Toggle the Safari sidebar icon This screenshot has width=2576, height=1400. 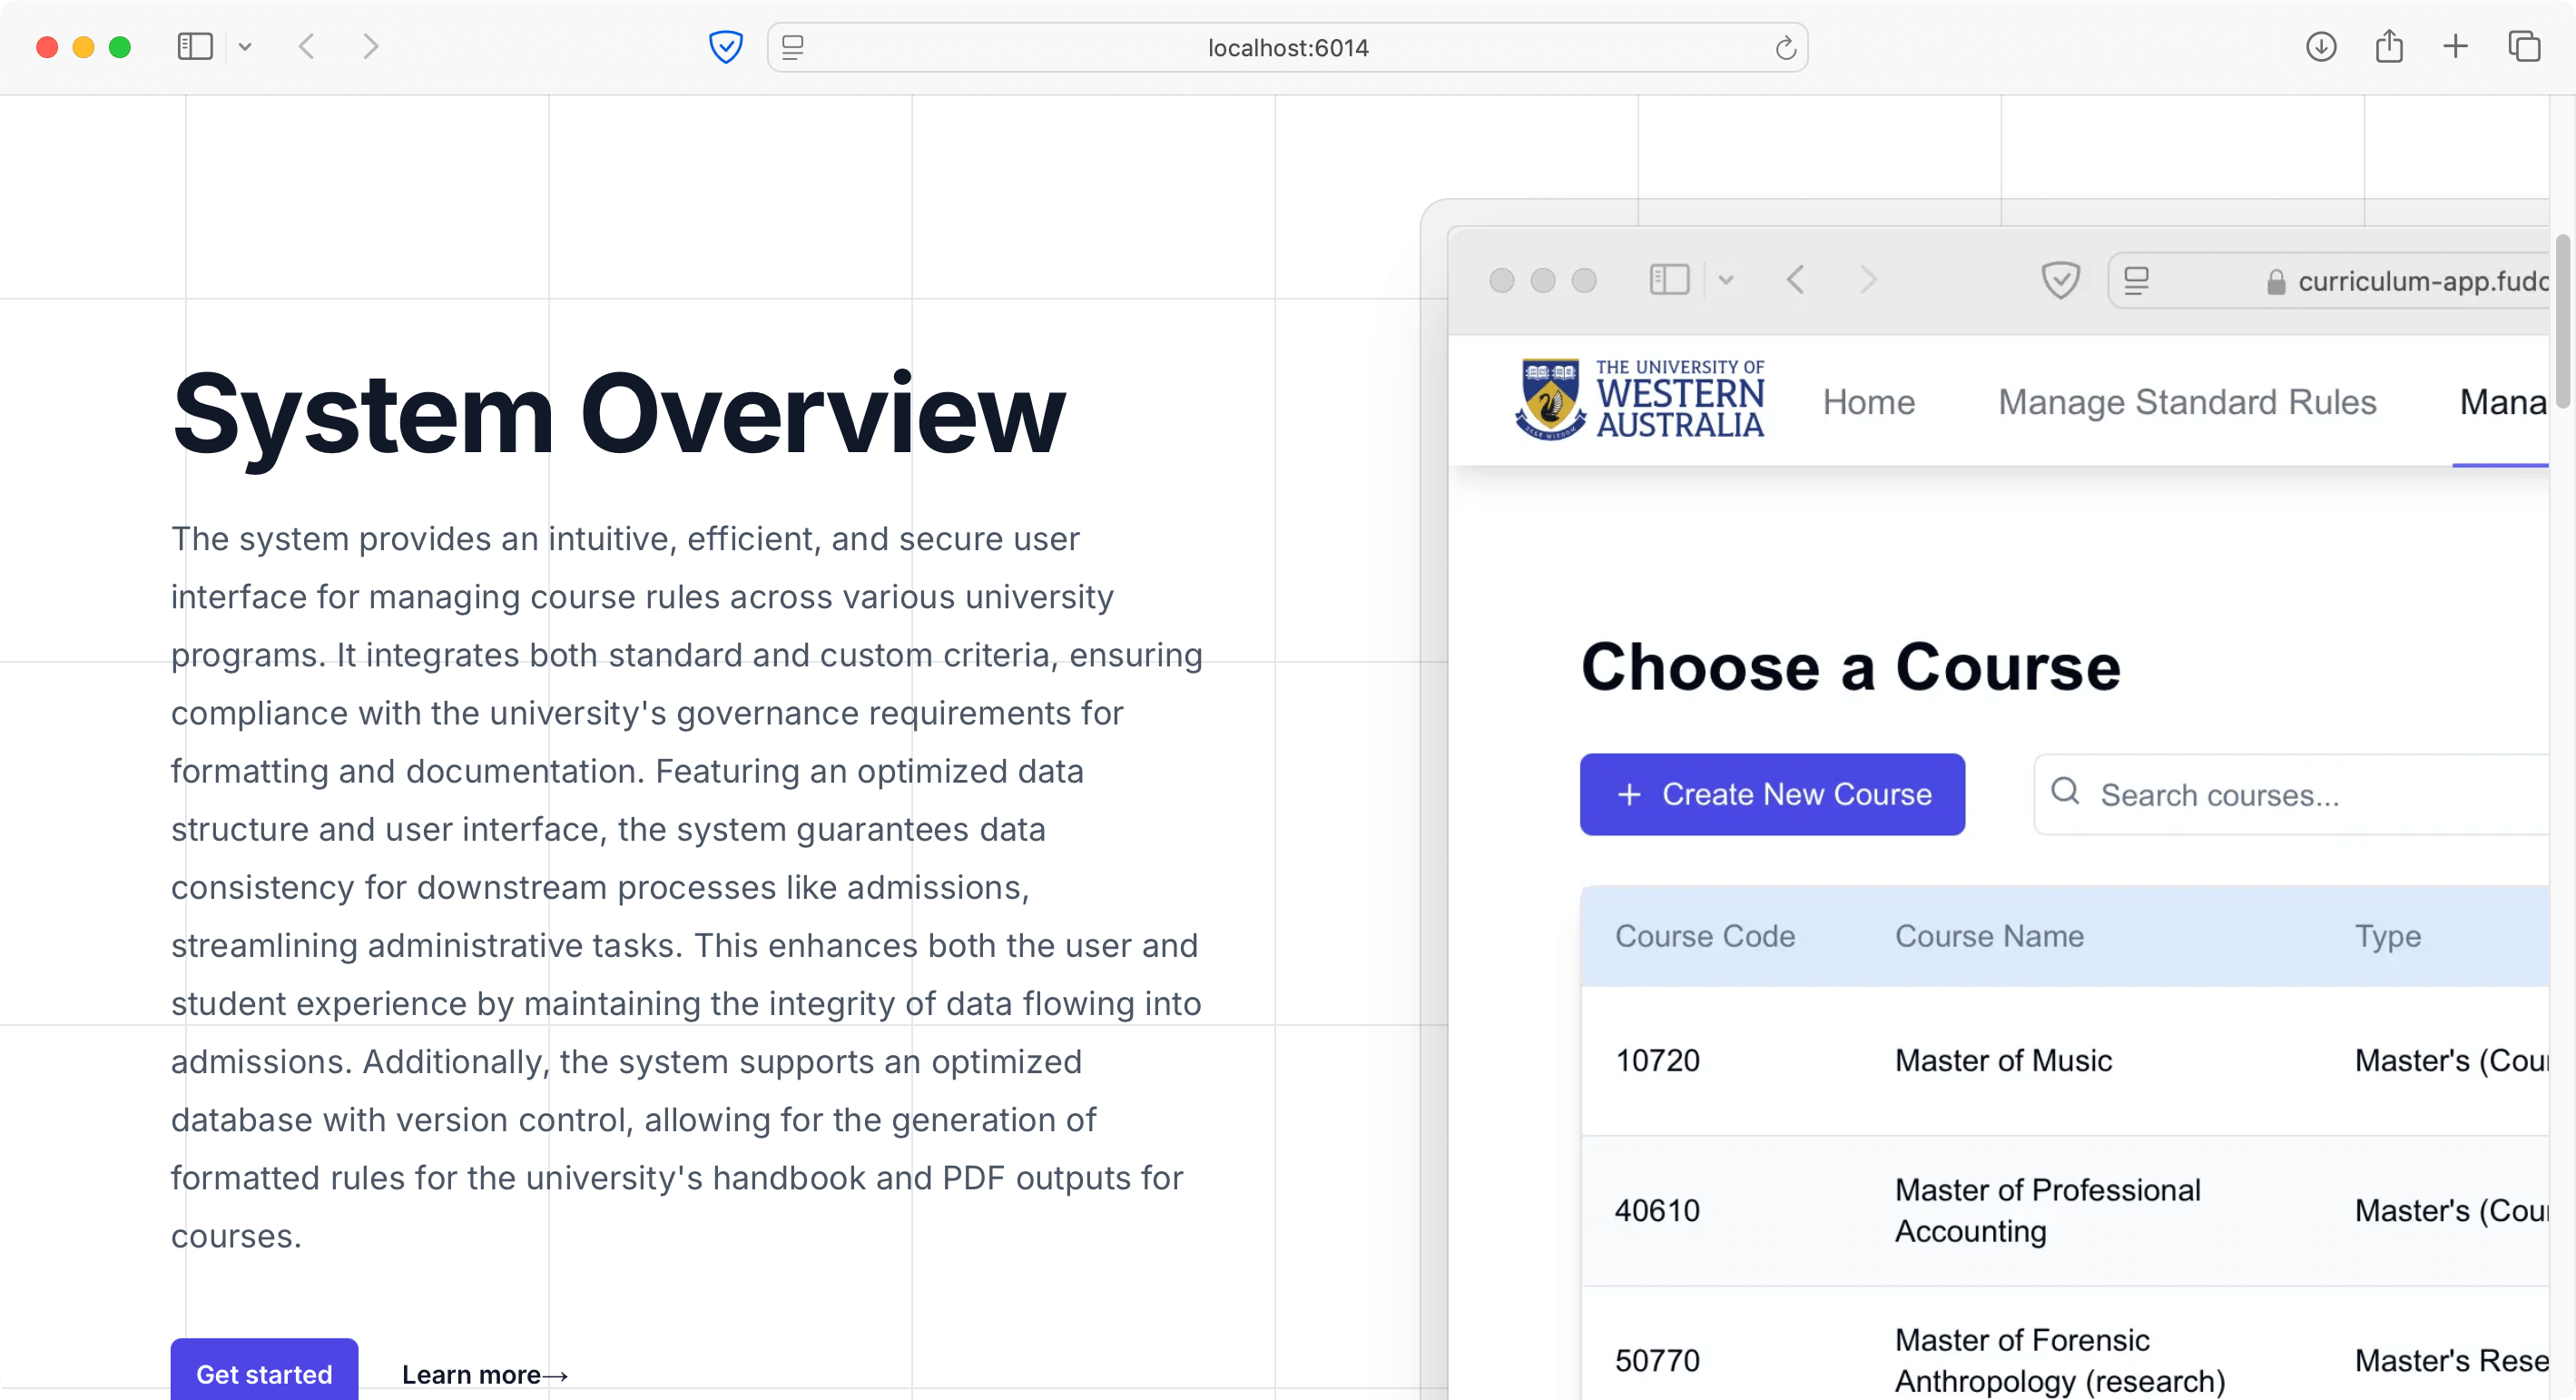(x=195, y=47)
